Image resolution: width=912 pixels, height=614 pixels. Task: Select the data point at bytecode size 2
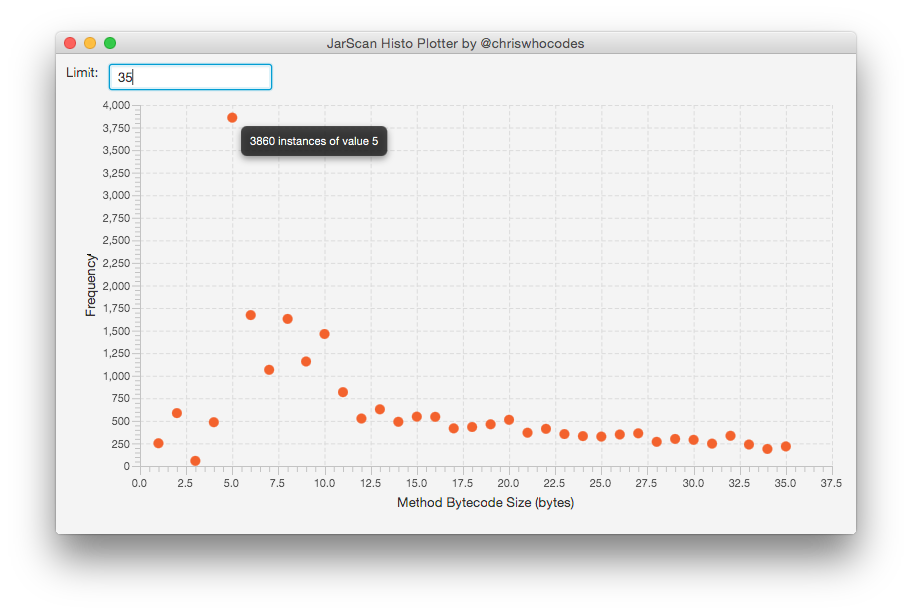[177, 413]
